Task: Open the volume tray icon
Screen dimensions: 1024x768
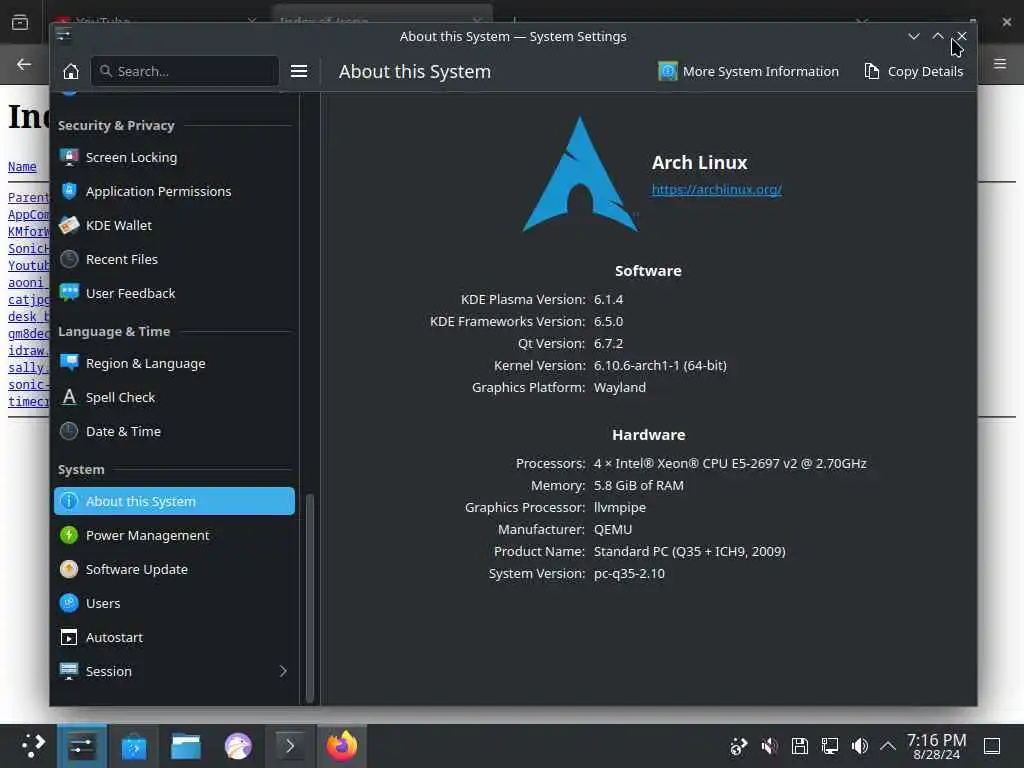Action: 859,746
